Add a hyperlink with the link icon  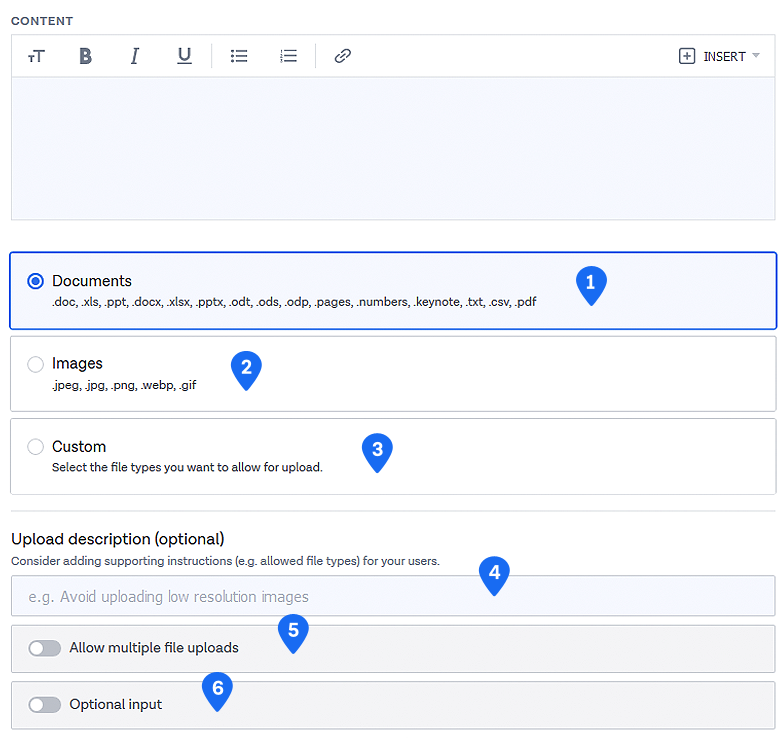343,56
